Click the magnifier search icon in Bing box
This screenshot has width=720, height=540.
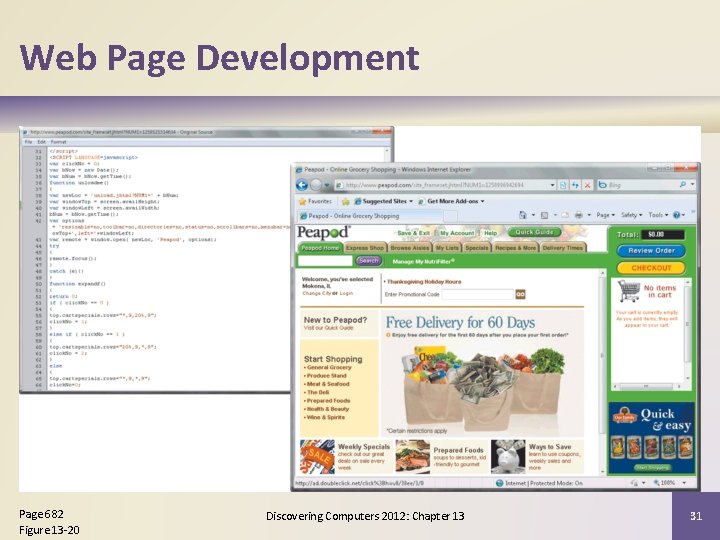[x=683, y=185]
